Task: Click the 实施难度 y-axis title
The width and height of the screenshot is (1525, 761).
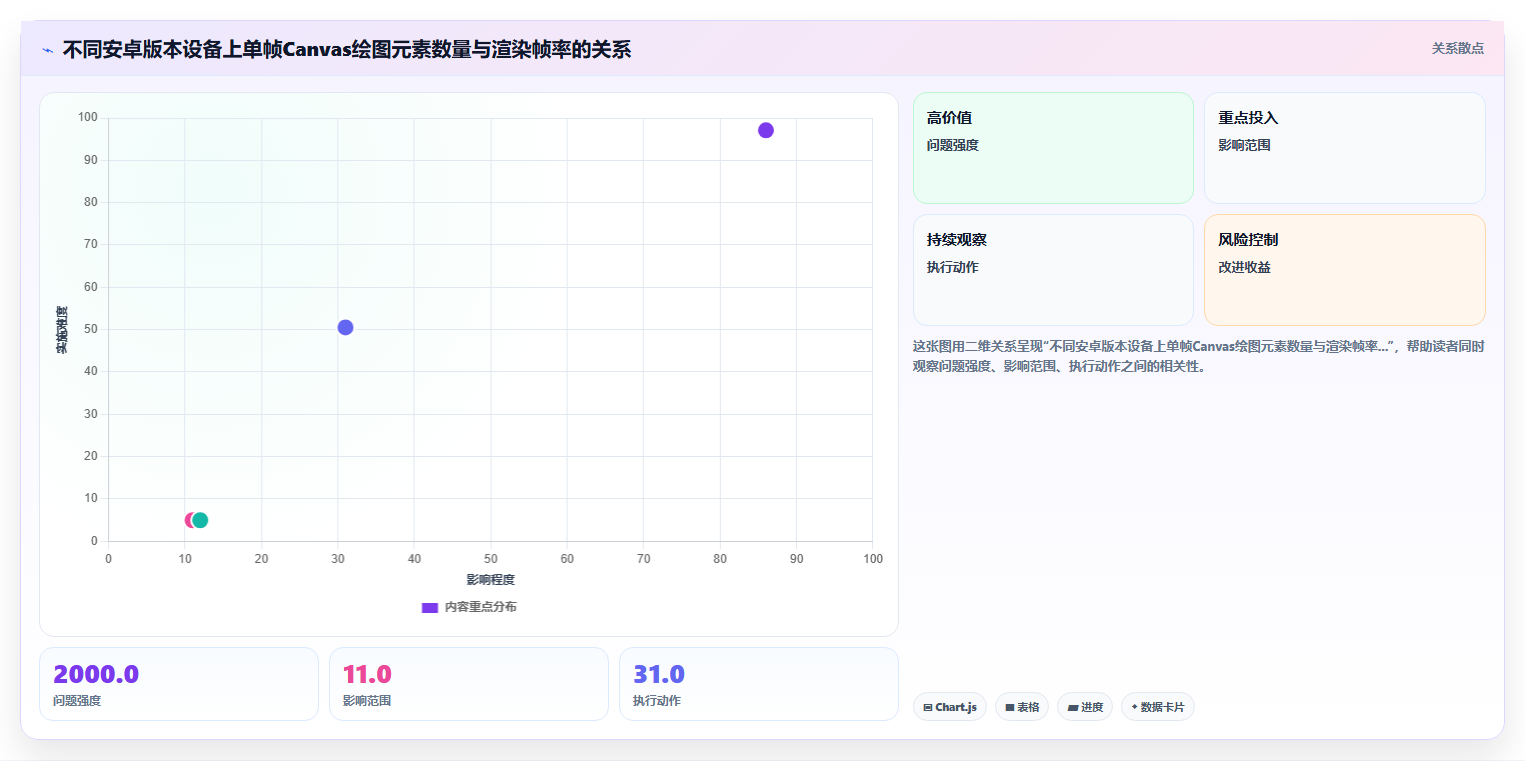Action: (x=62, y=330)
